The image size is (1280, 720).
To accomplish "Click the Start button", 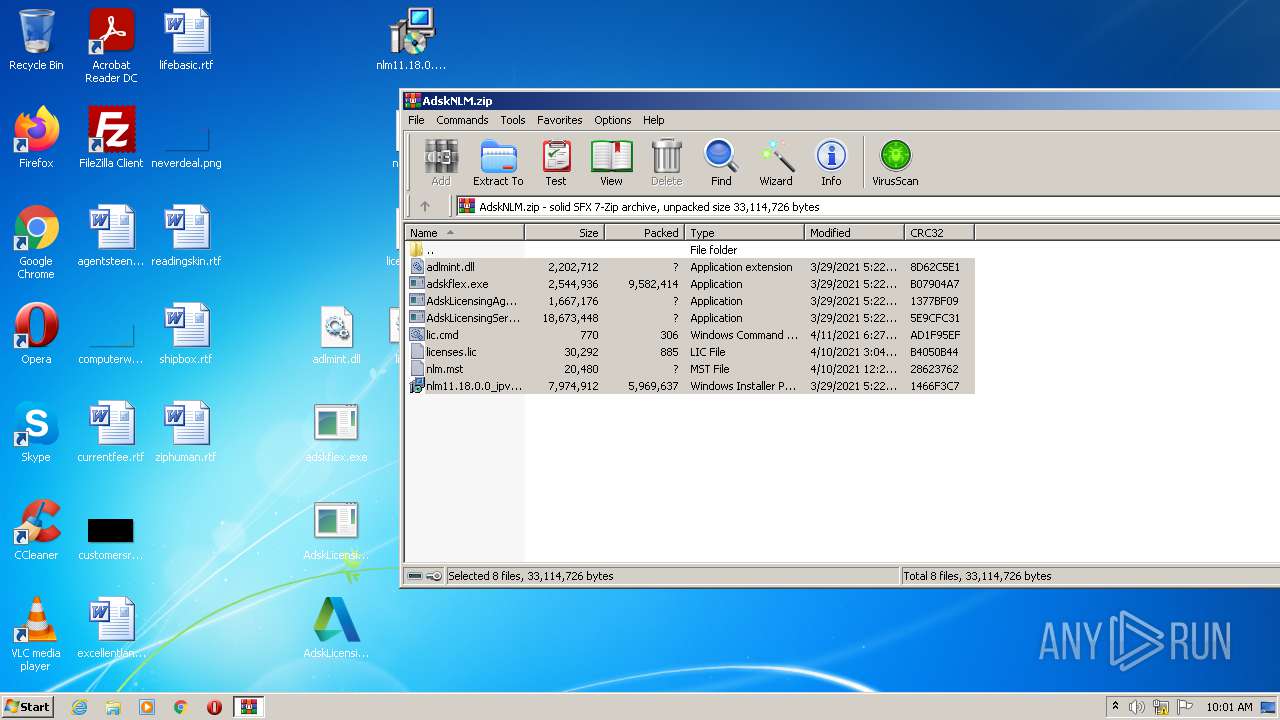I will (x=28, y=707).
